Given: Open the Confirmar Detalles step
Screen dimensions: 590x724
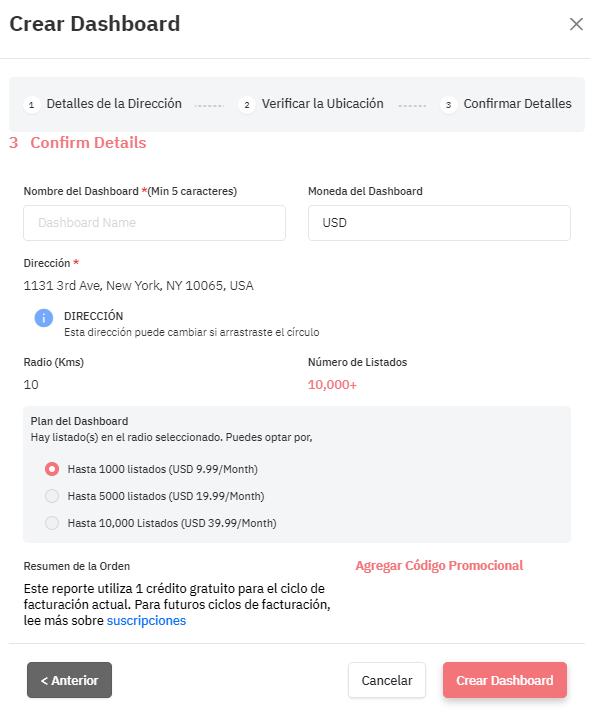Looking at the screenshot, I should (517, 103).
